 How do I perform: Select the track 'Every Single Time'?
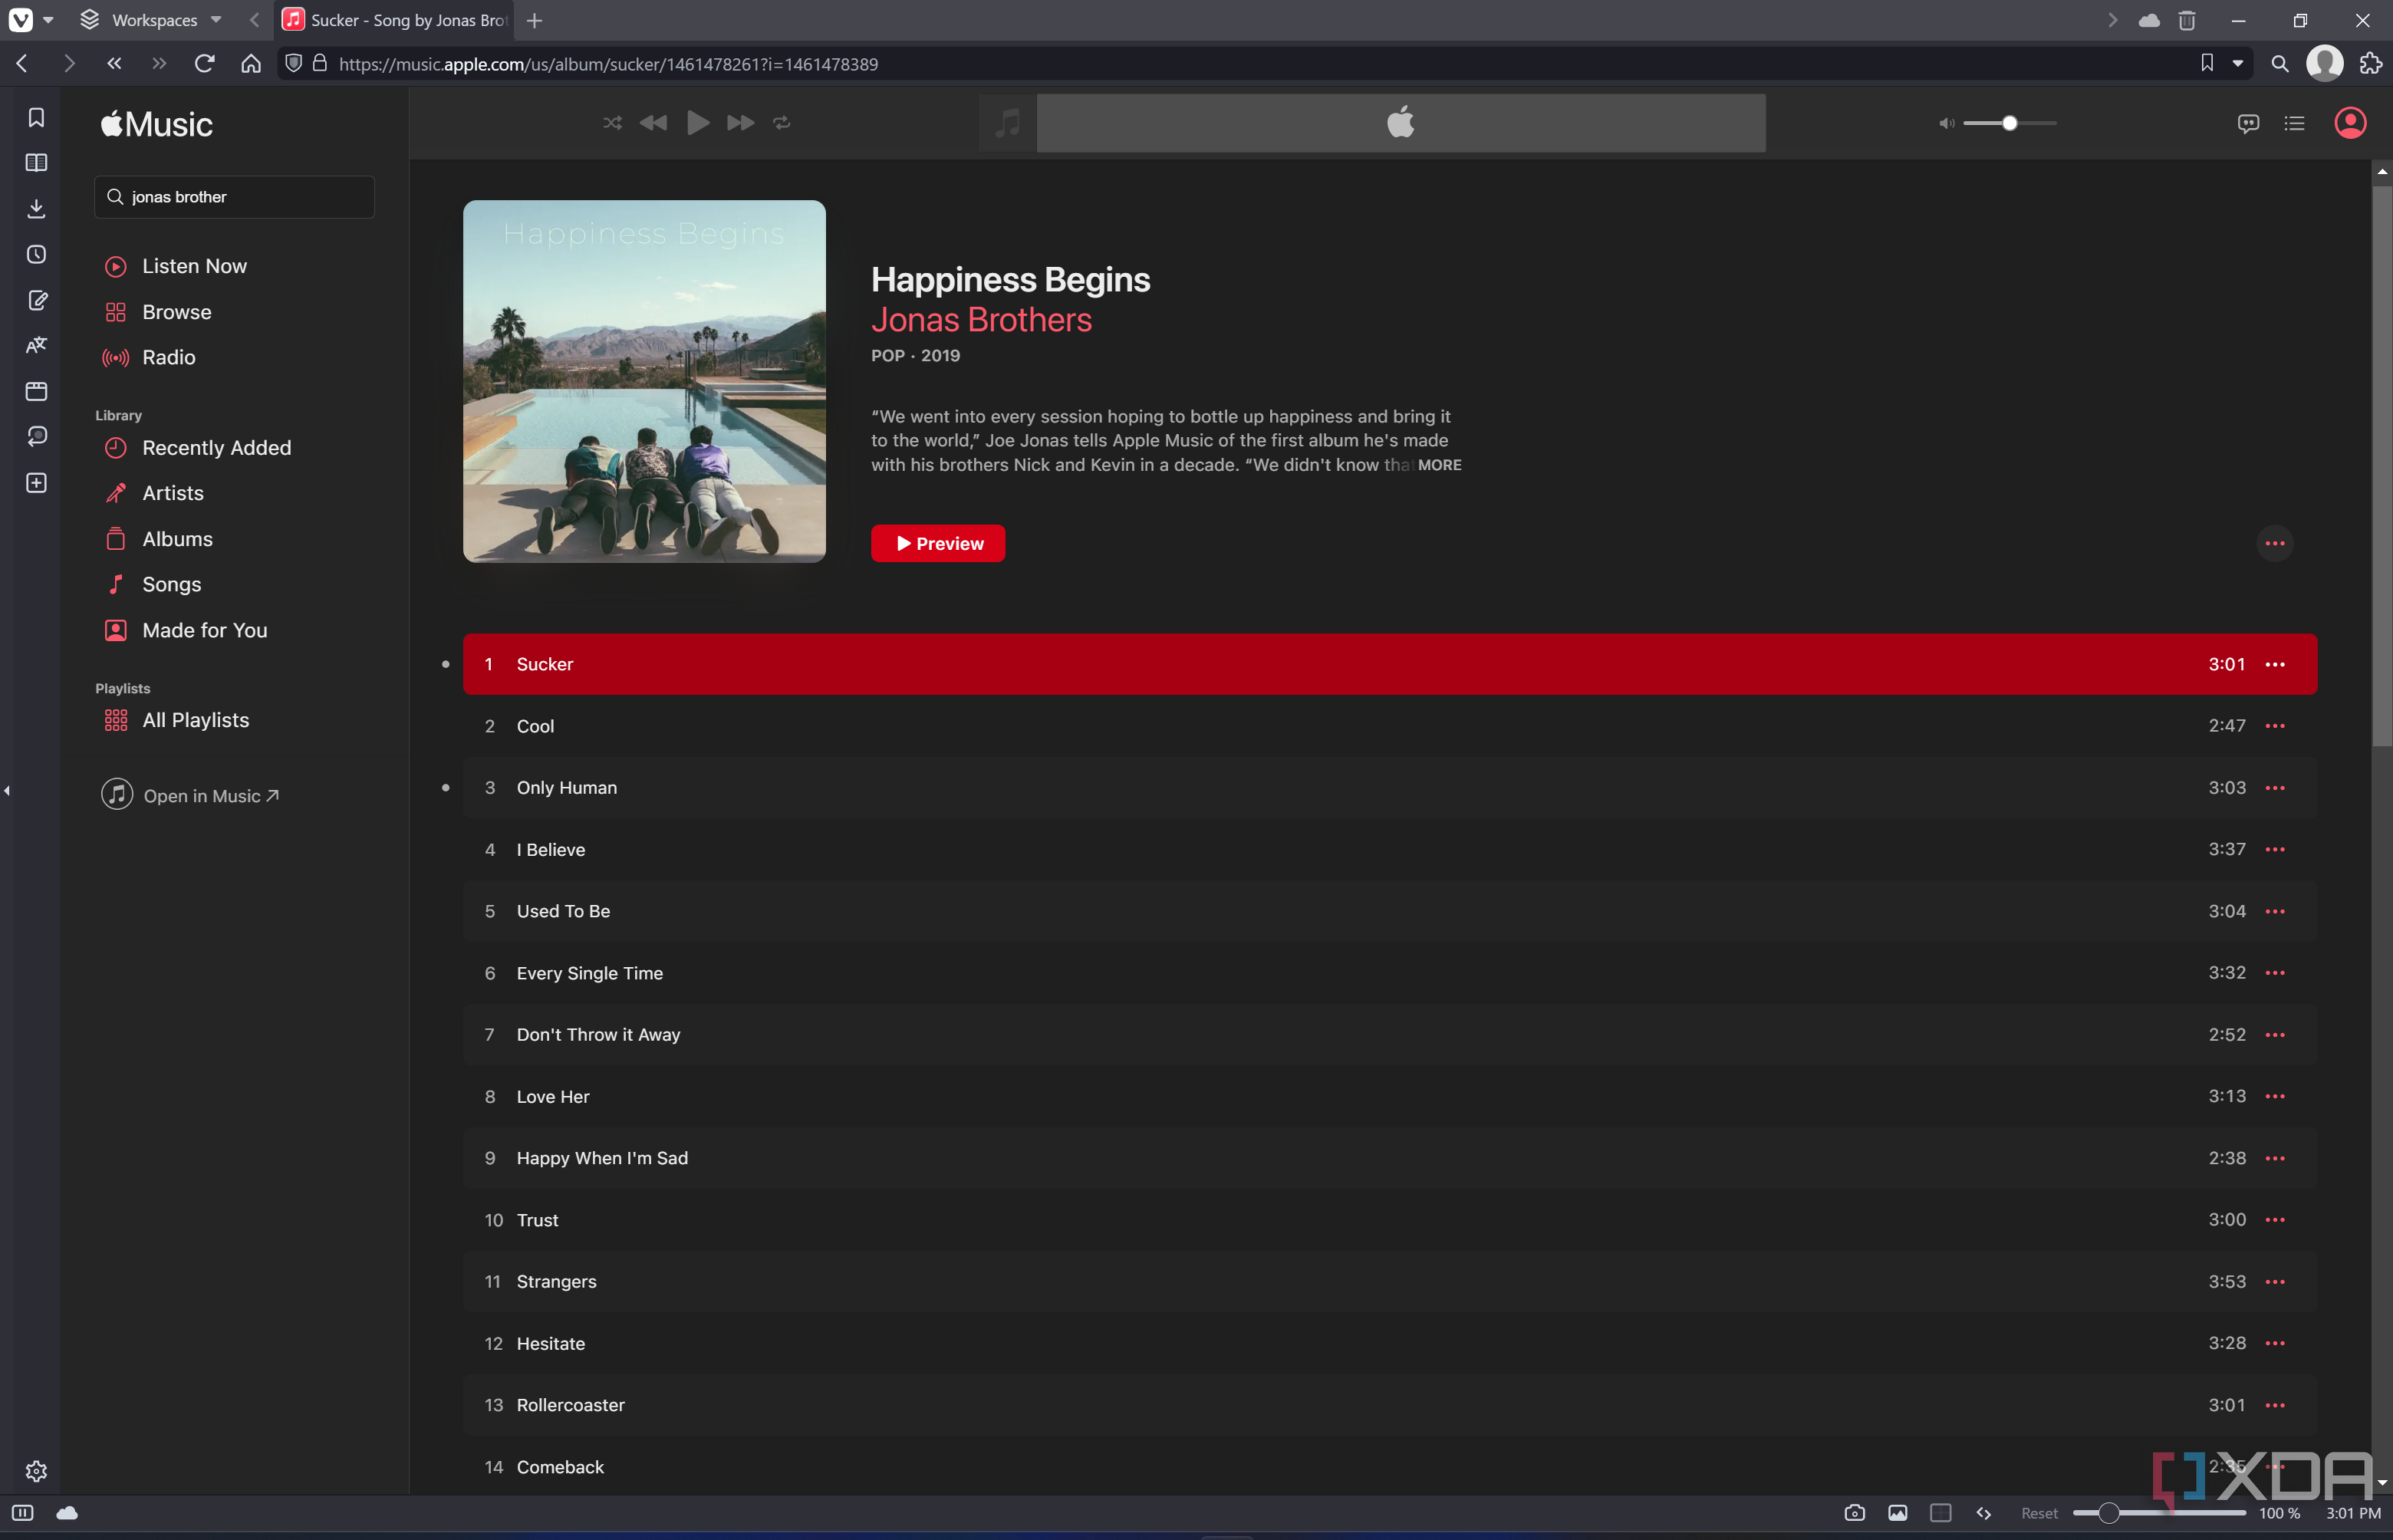[1389, 973]
